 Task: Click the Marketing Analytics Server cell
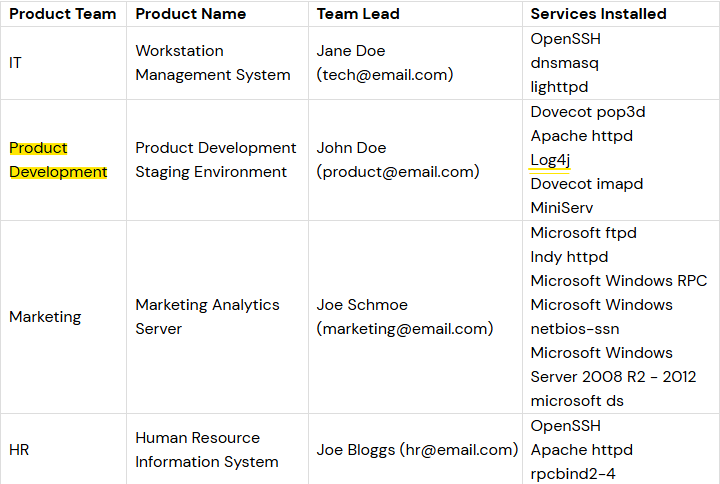click(x=207, y=317)
